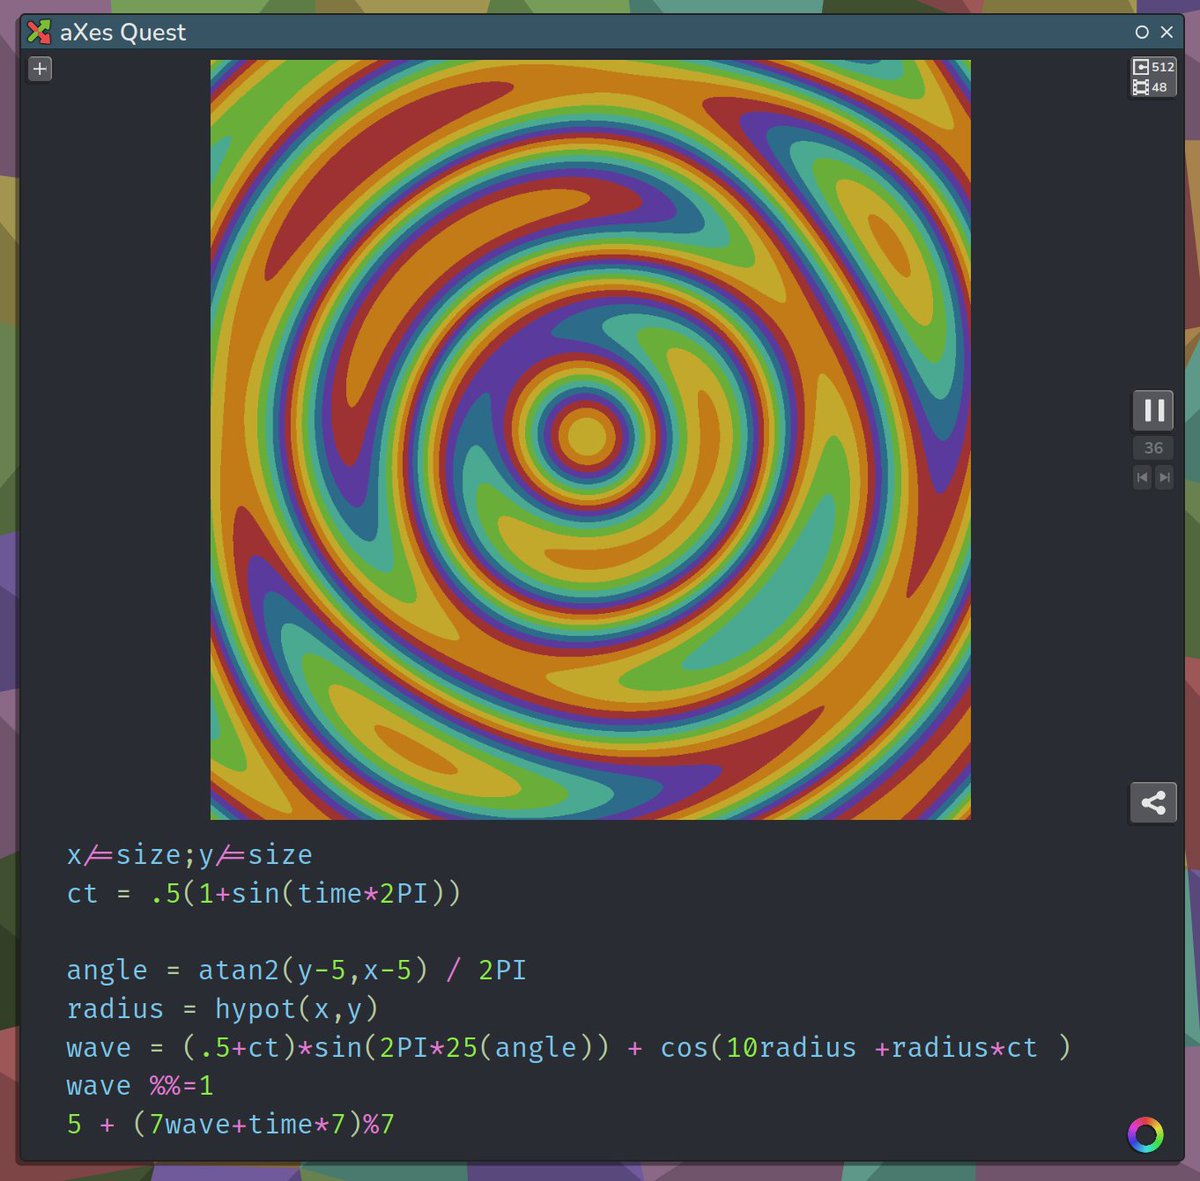Click last code line '5 + (7wave+time*7)%7'

(x=231, y=1124)
